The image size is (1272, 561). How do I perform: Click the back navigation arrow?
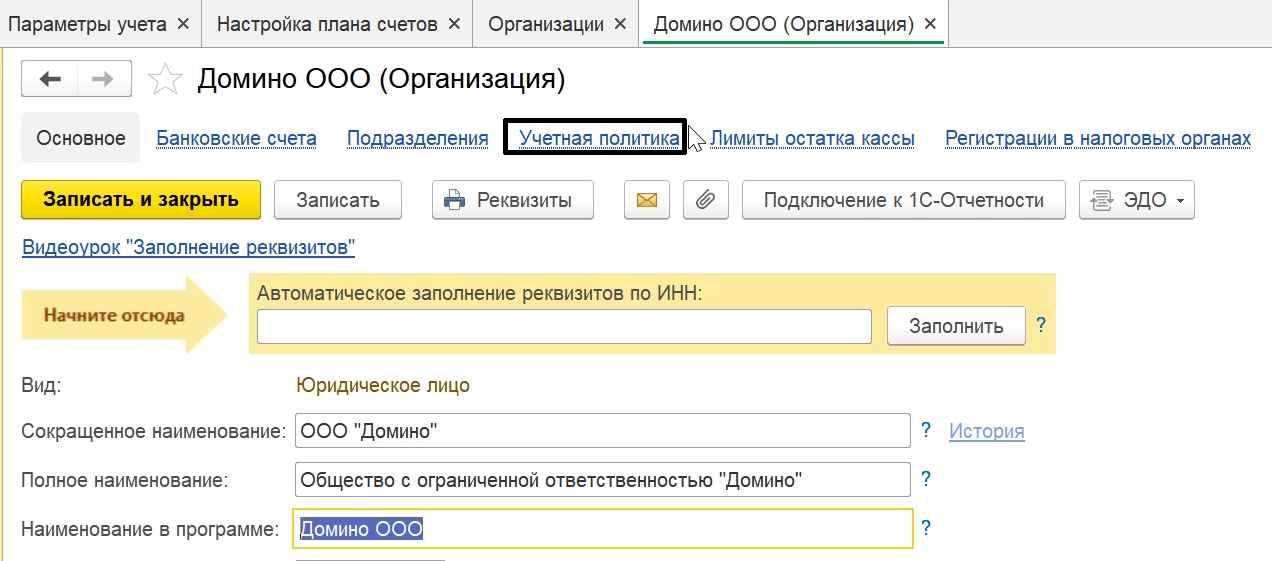(x=50, y=80)
